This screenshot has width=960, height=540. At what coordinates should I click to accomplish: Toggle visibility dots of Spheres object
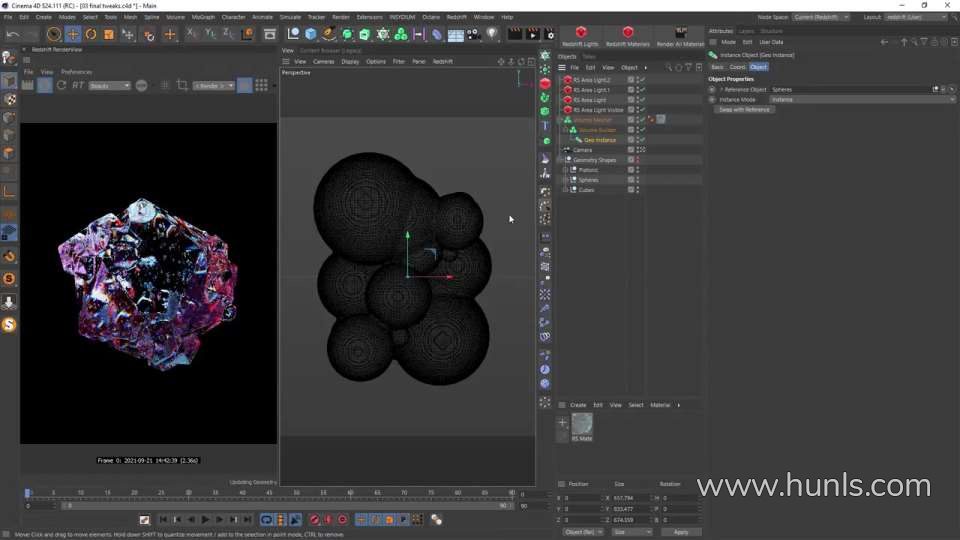637,180
